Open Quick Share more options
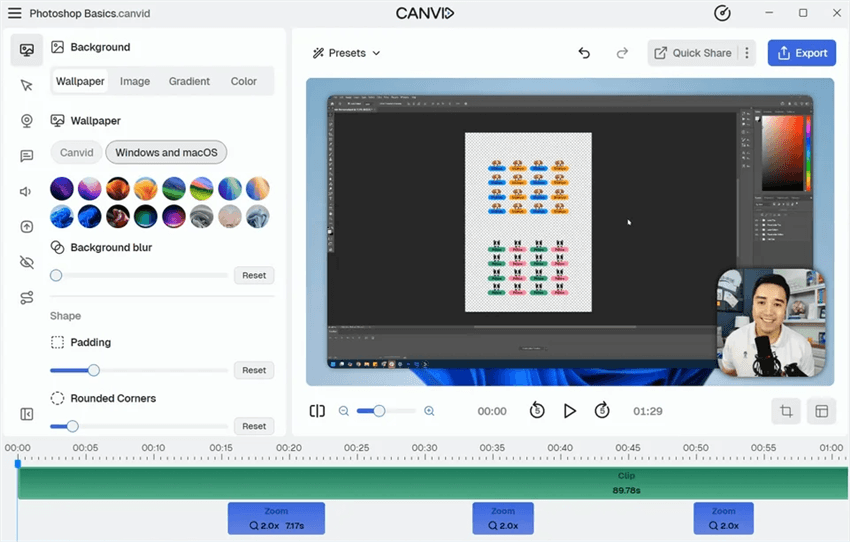 click(747, 53)
